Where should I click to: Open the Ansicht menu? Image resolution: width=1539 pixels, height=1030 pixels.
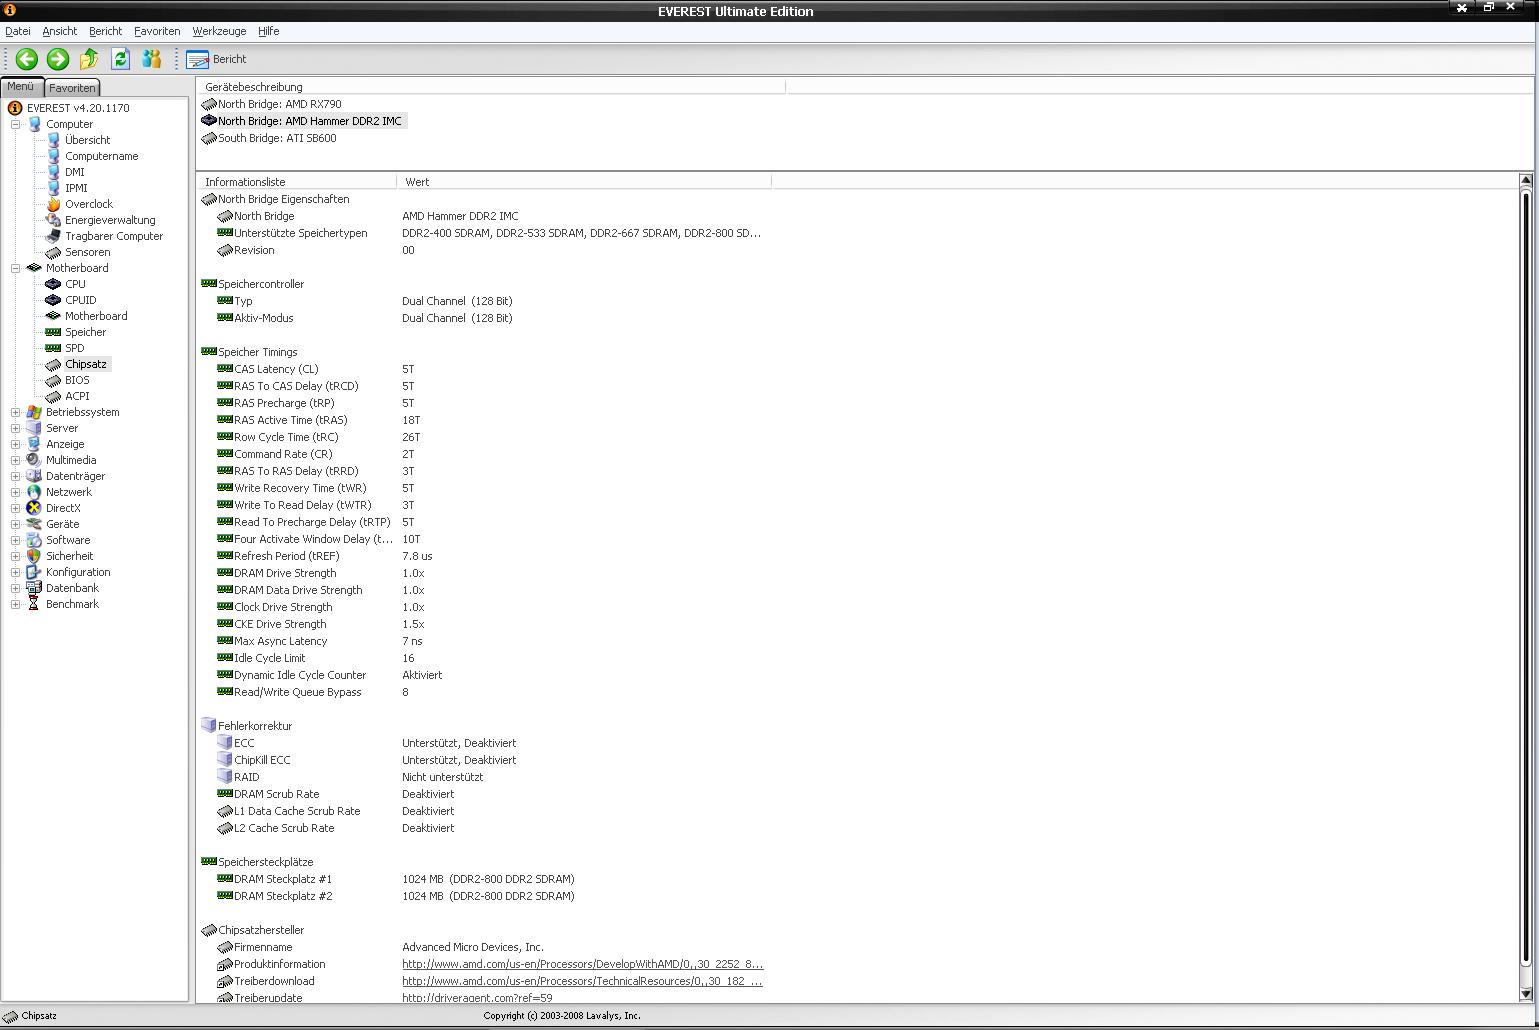coord(60,31)
